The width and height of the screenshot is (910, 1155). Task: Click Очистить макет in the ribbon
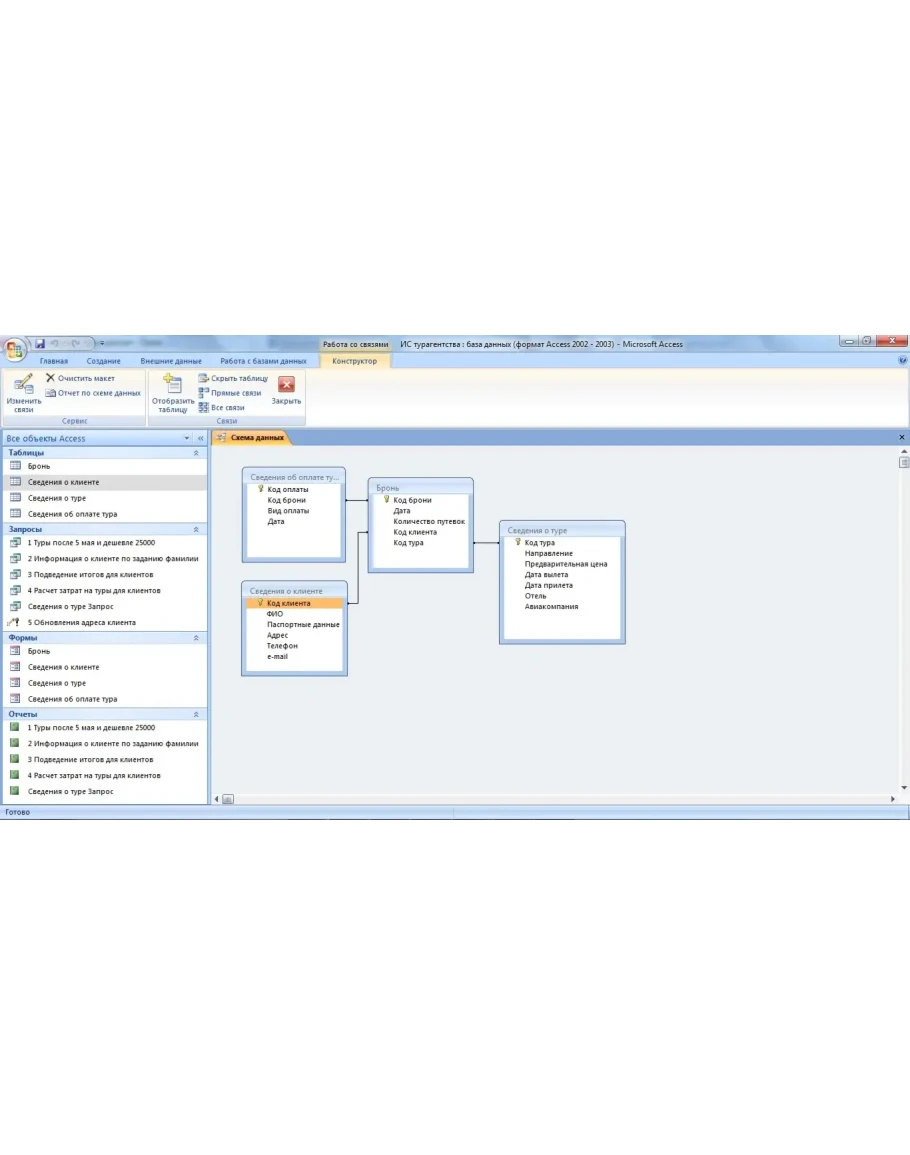[x=85, y=378]
